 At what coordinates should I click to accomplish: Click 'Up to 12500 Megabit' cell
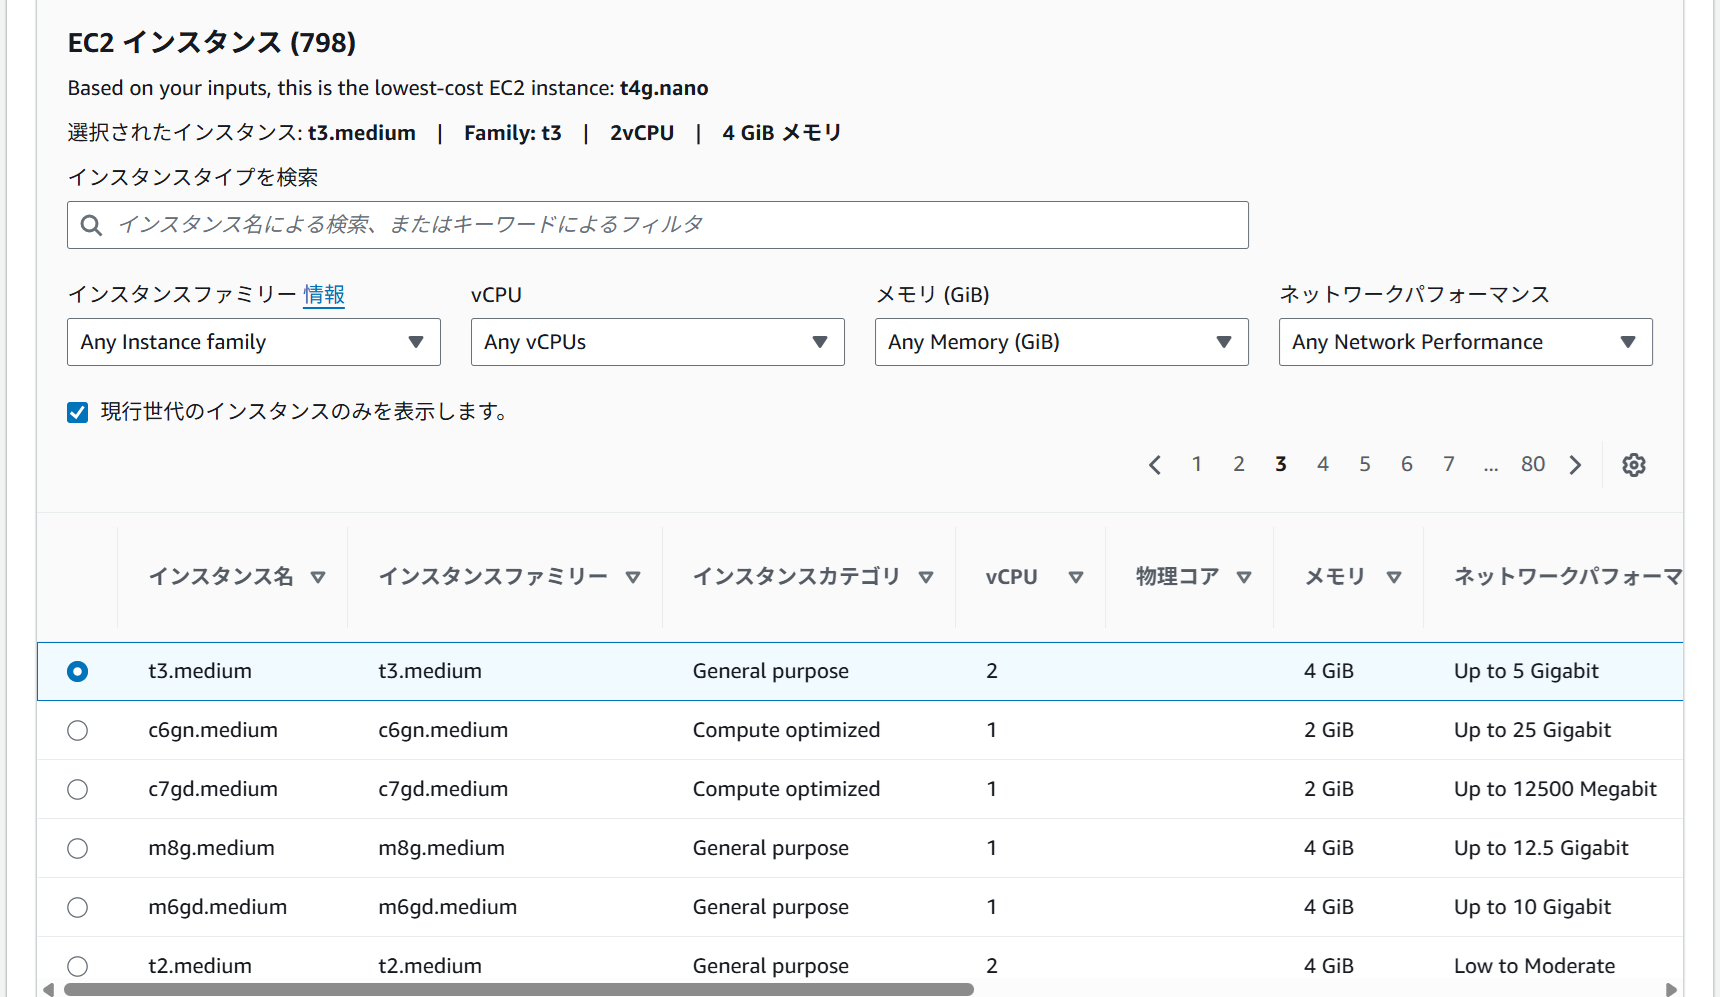(1555, 789)
